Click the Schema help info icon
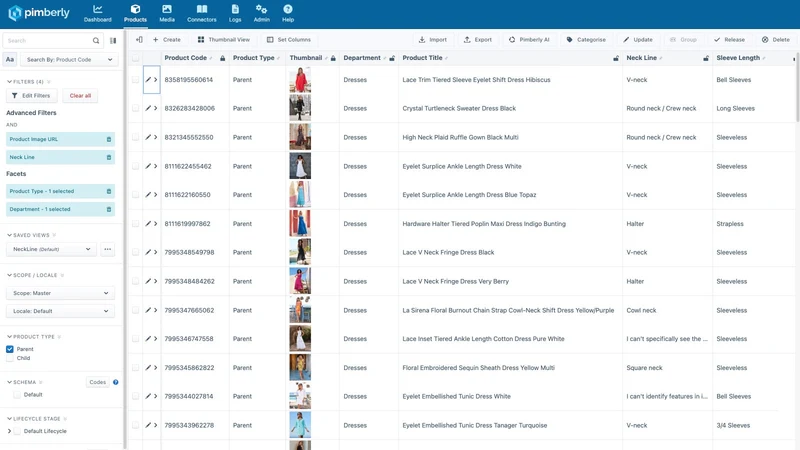The height and width of the screenshot is (450, 800). (116, 382)
